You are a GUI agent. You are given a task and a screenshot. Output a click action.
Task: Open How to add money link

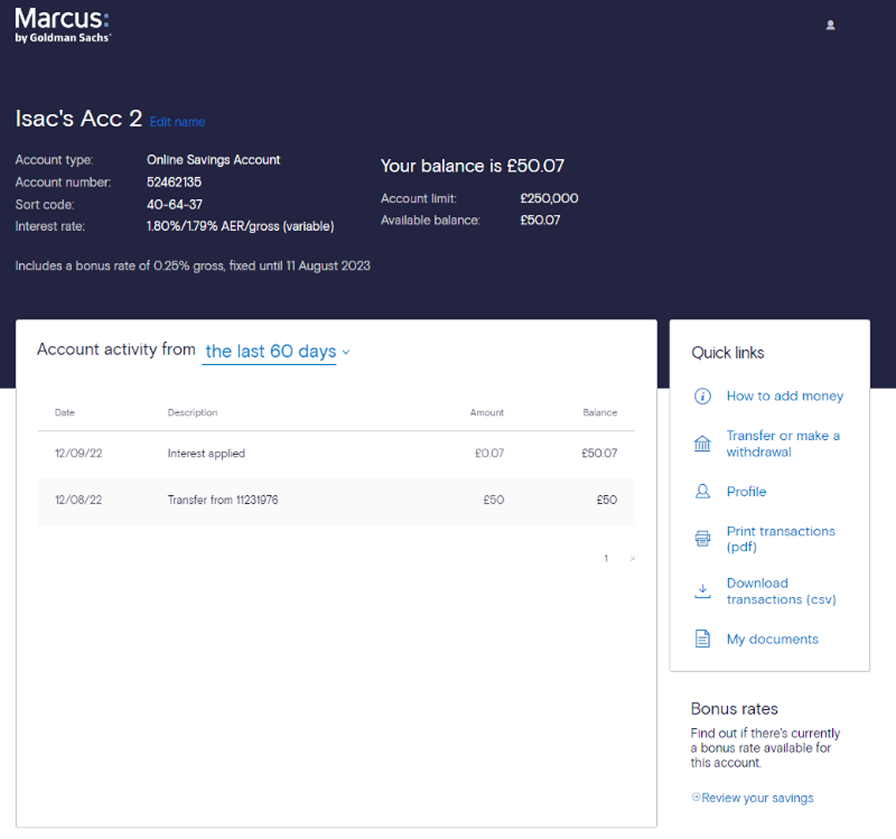785,396
